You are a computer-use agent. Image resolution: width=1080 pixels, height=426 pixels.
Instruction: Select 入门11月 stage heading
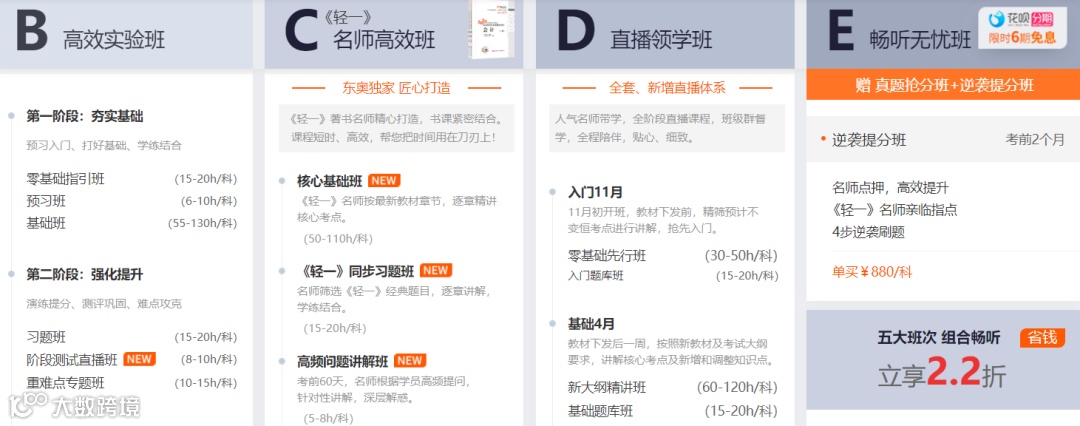coord(595,192)
